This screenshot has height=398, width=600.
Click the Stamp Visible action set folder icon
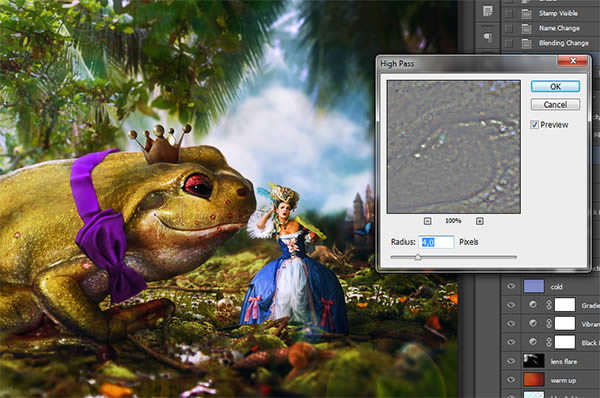tap(527, 14)
